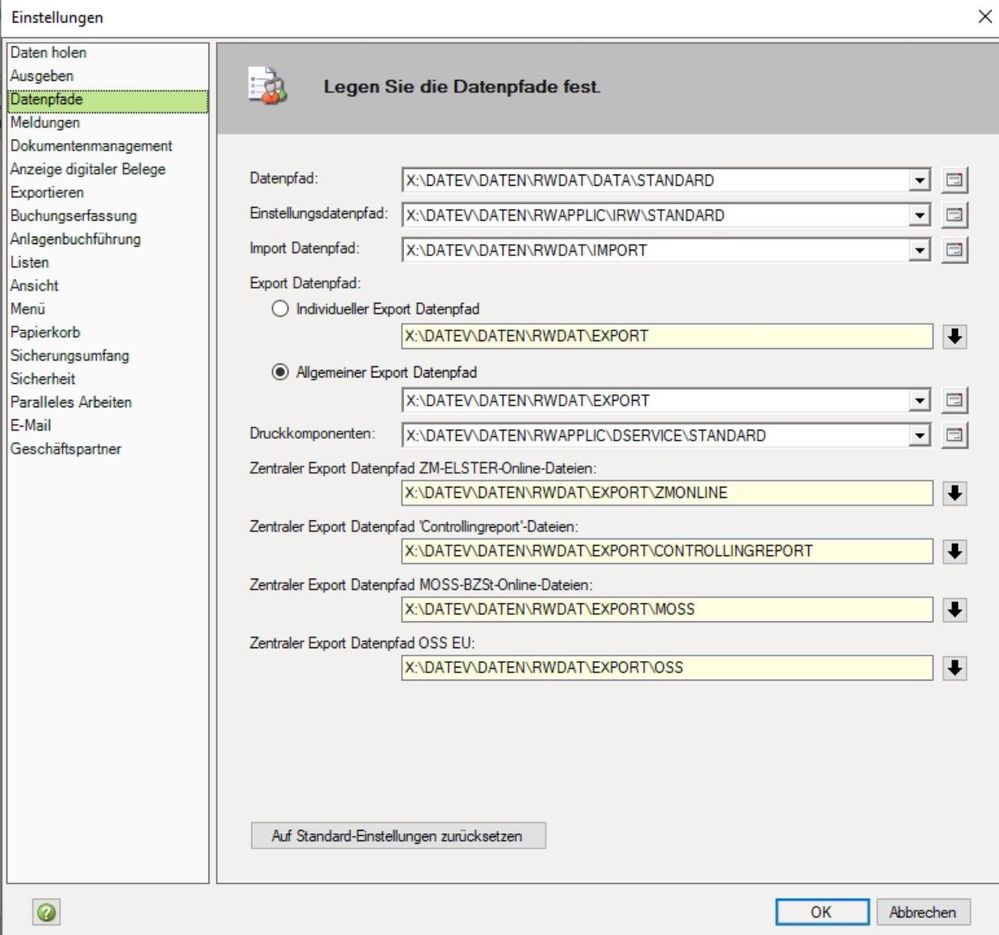
Task: Open Listen settings page
Action: pos(108,263)
